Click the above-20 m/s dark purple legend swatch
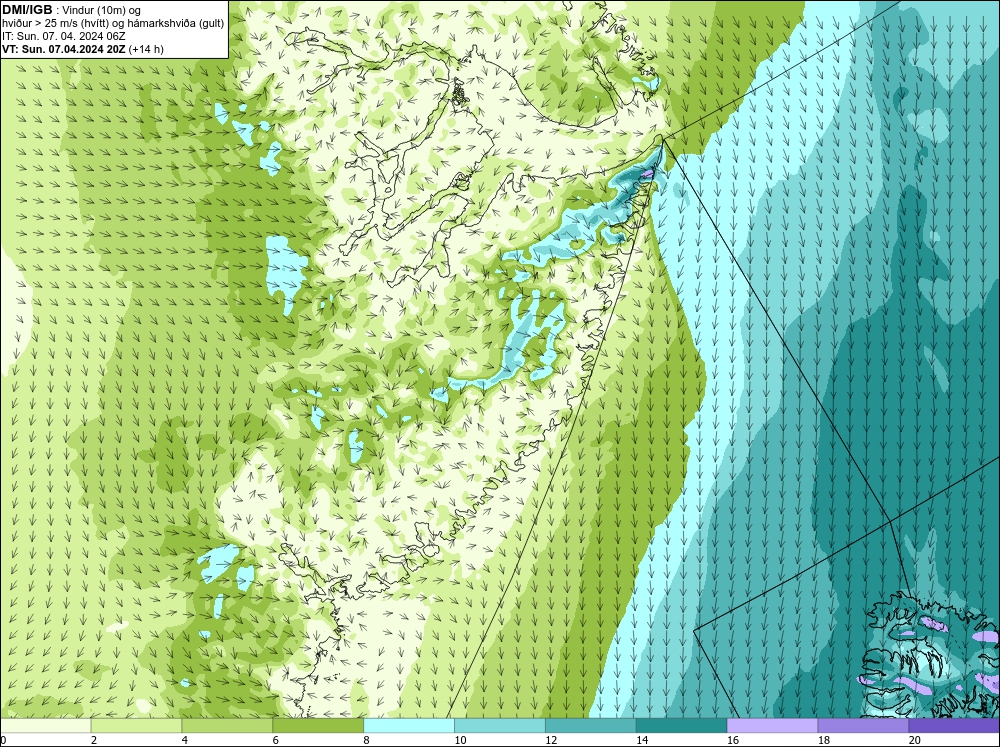1000x747 pixels. (954, 725)
